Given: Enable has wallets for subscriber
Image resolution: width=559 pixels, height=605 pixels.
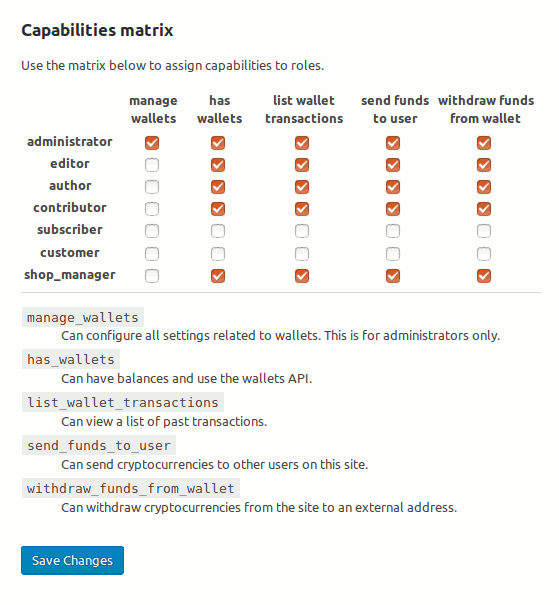Looking at the screenshot, I should coord(218,231).
